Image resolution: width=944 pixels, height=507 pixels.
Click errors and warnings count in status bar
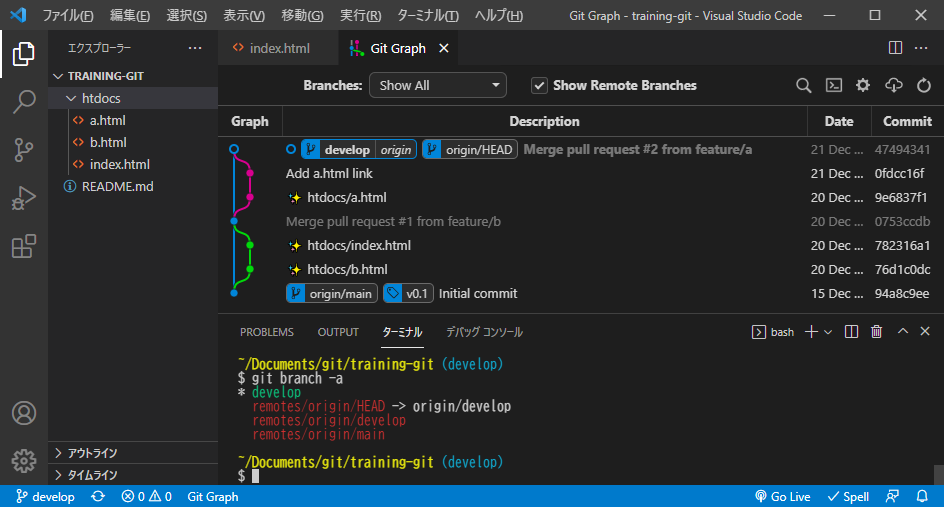tap(146, 497)
